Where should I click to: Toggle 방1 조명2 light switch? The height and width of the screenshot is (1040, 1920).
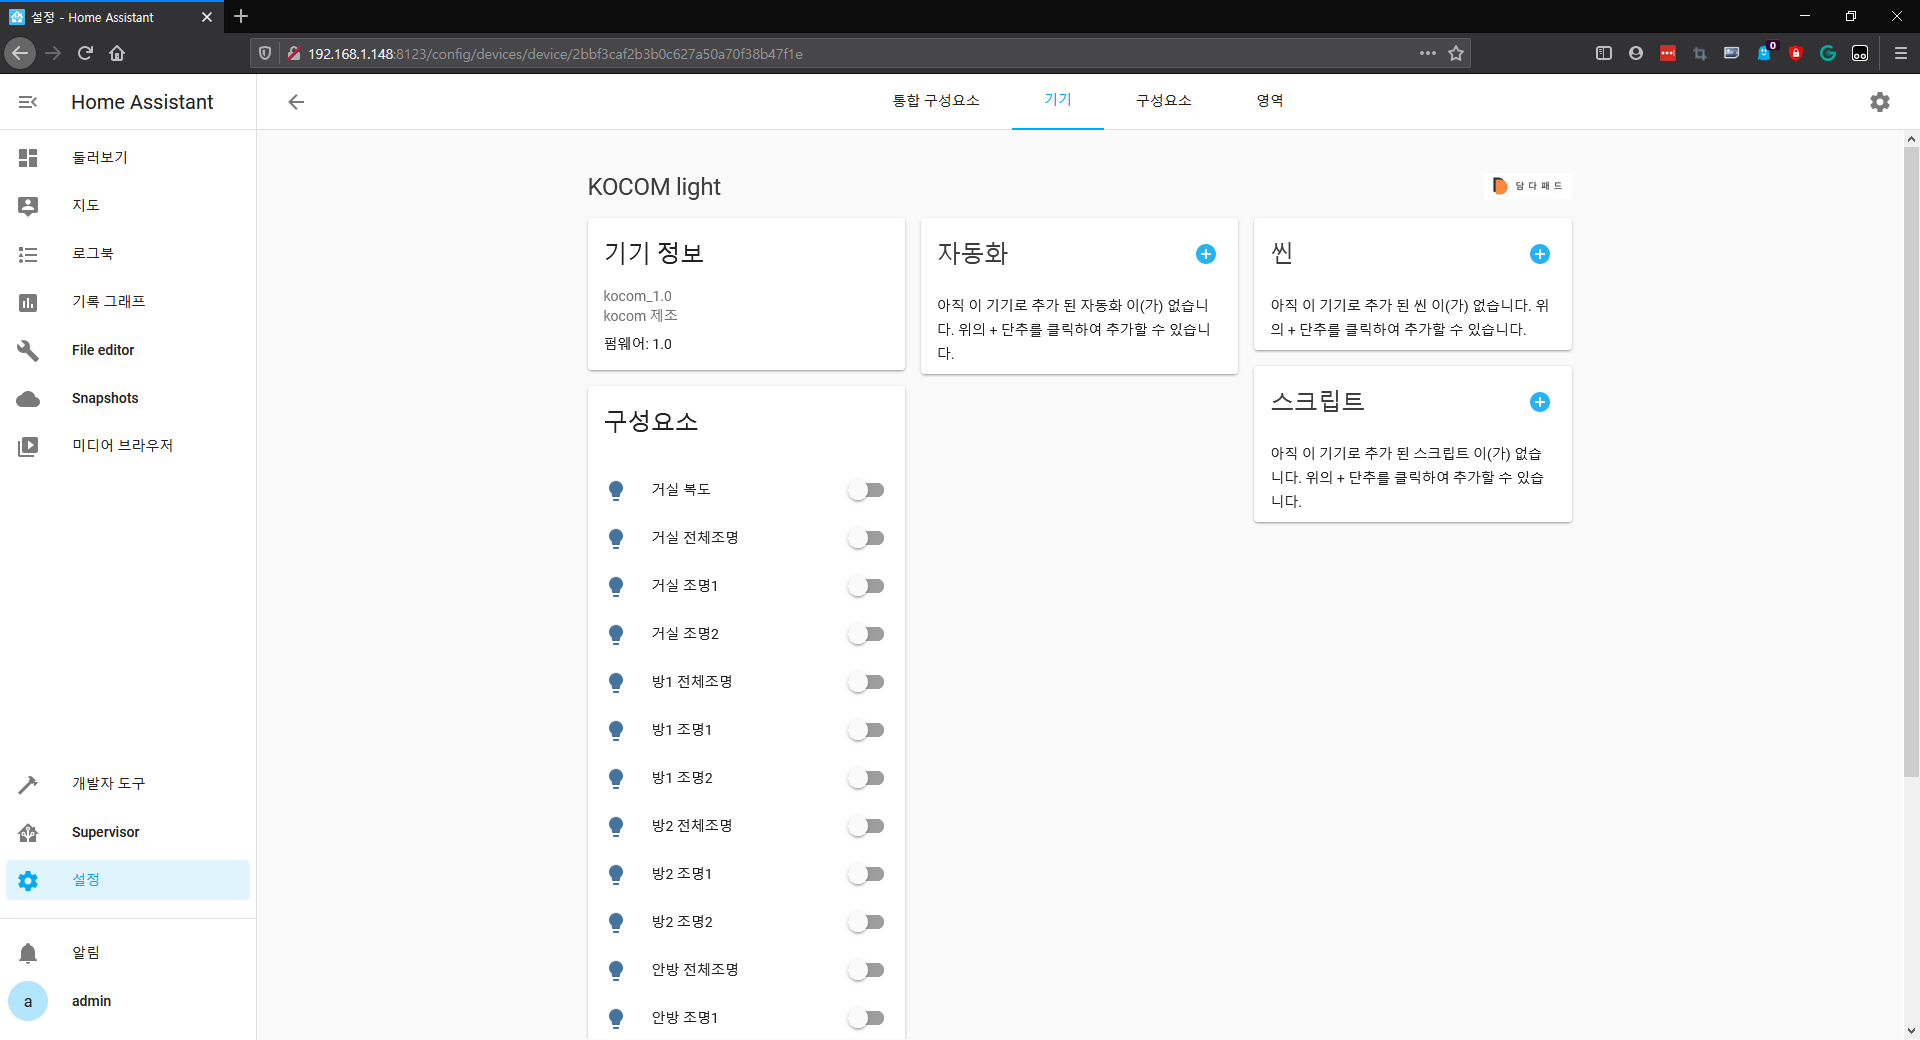click(866, 778)
